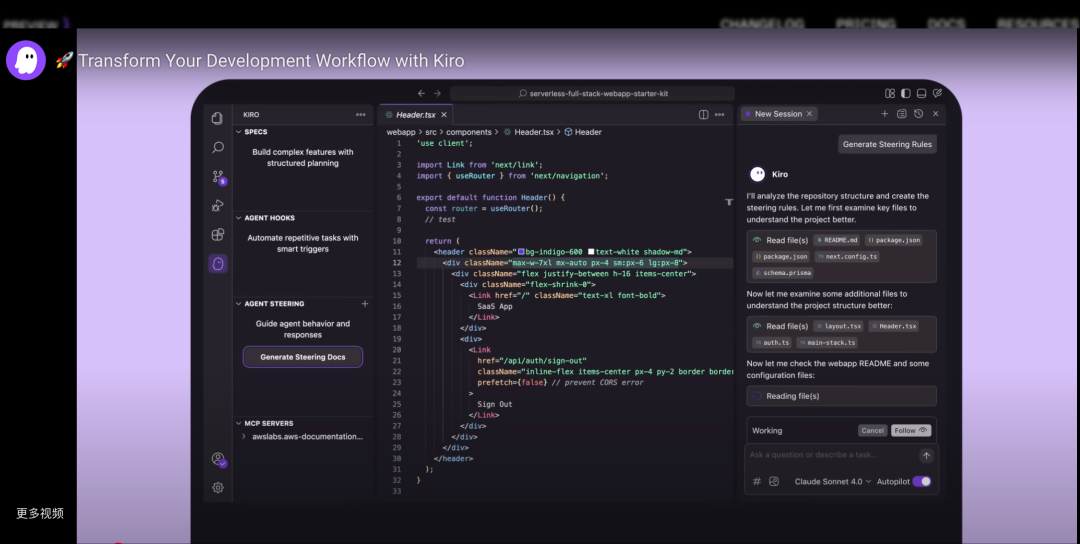Open the task list icon in chat header
This screenshot has width=1080, height=544.
point(902,114)
